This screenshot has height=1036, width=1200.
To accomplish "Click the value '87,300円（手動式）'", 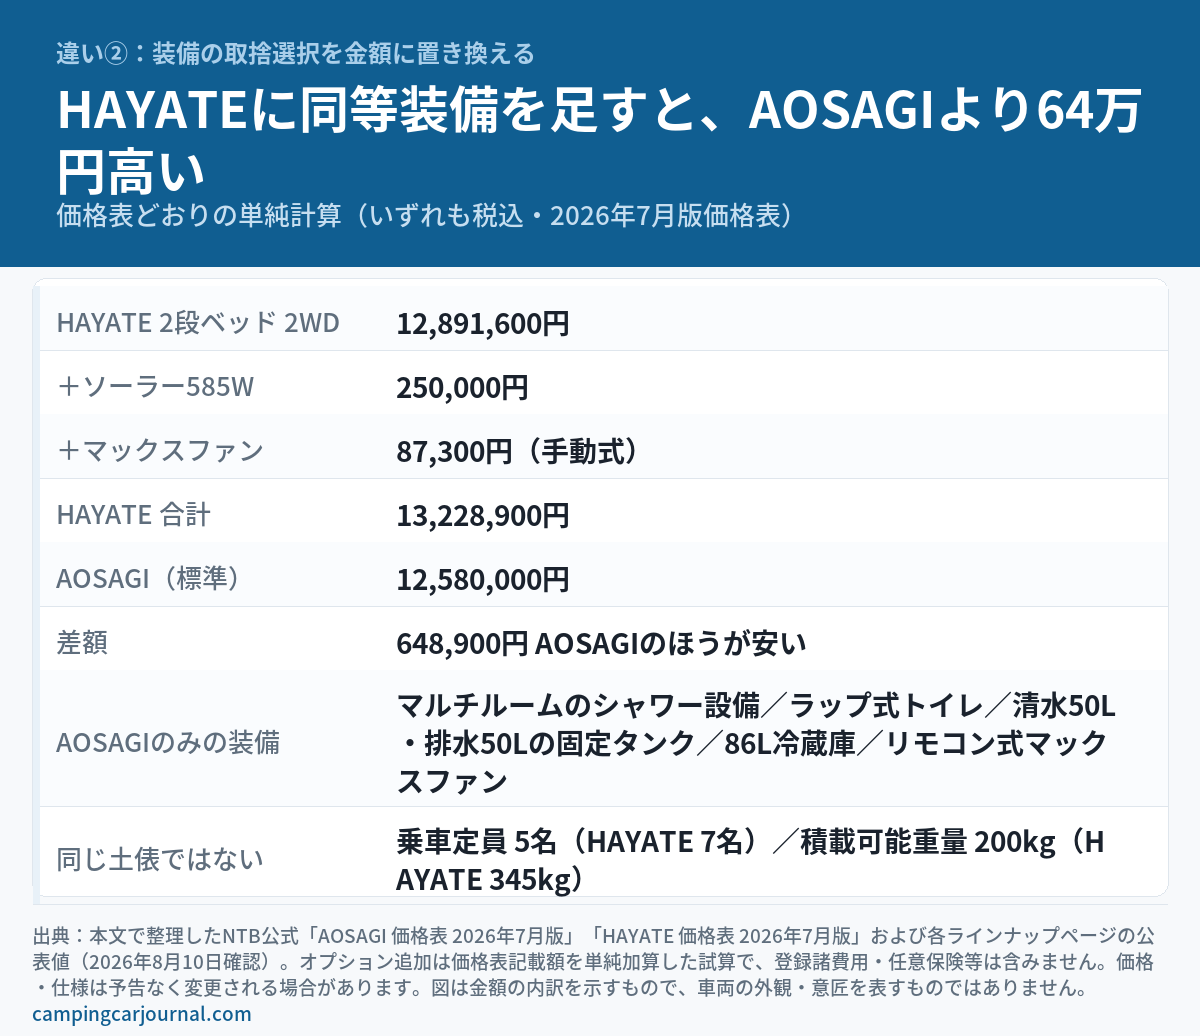I will tap(516, 451).
